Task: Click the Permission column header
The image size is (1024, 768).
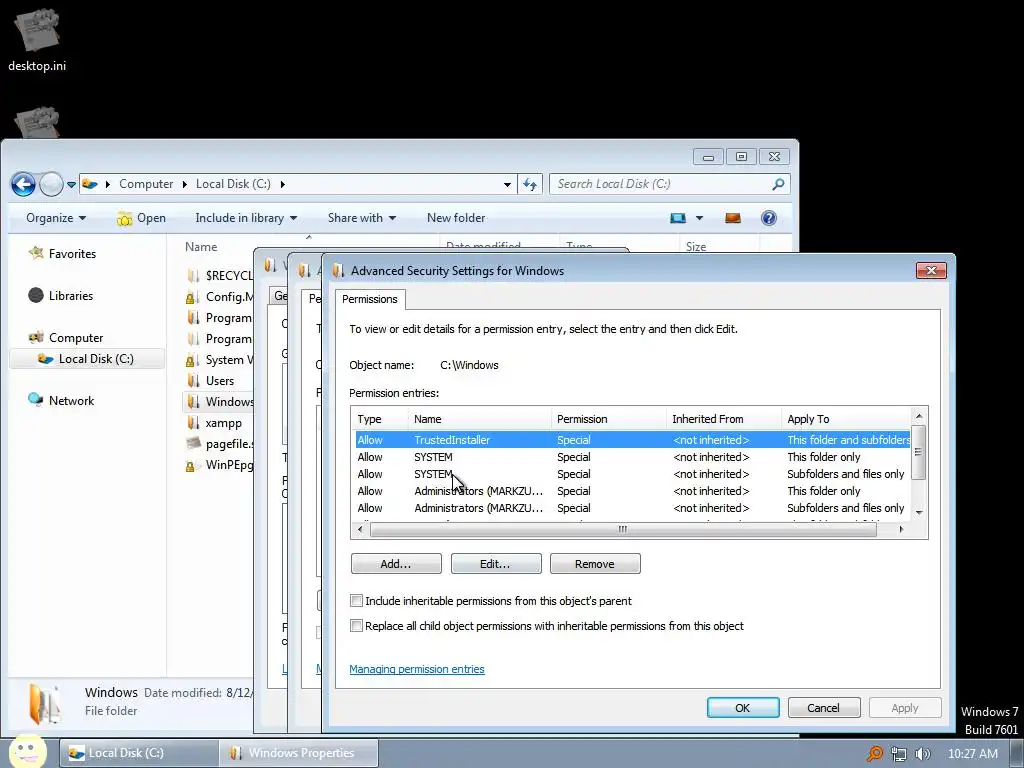Action: pyautogui.click(x=609, y=419)
